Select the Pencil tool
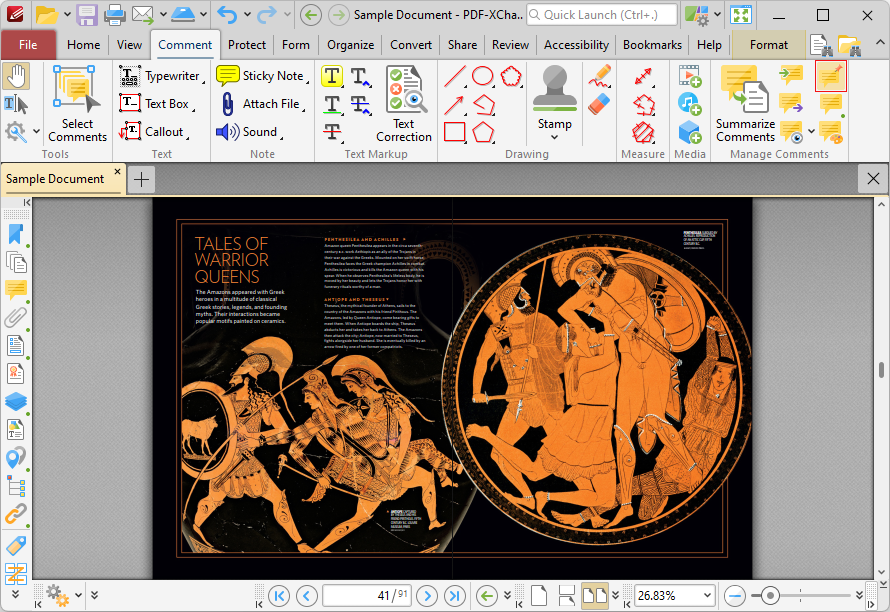This screenshot has width=890, height=612. (x=599, y=76)
